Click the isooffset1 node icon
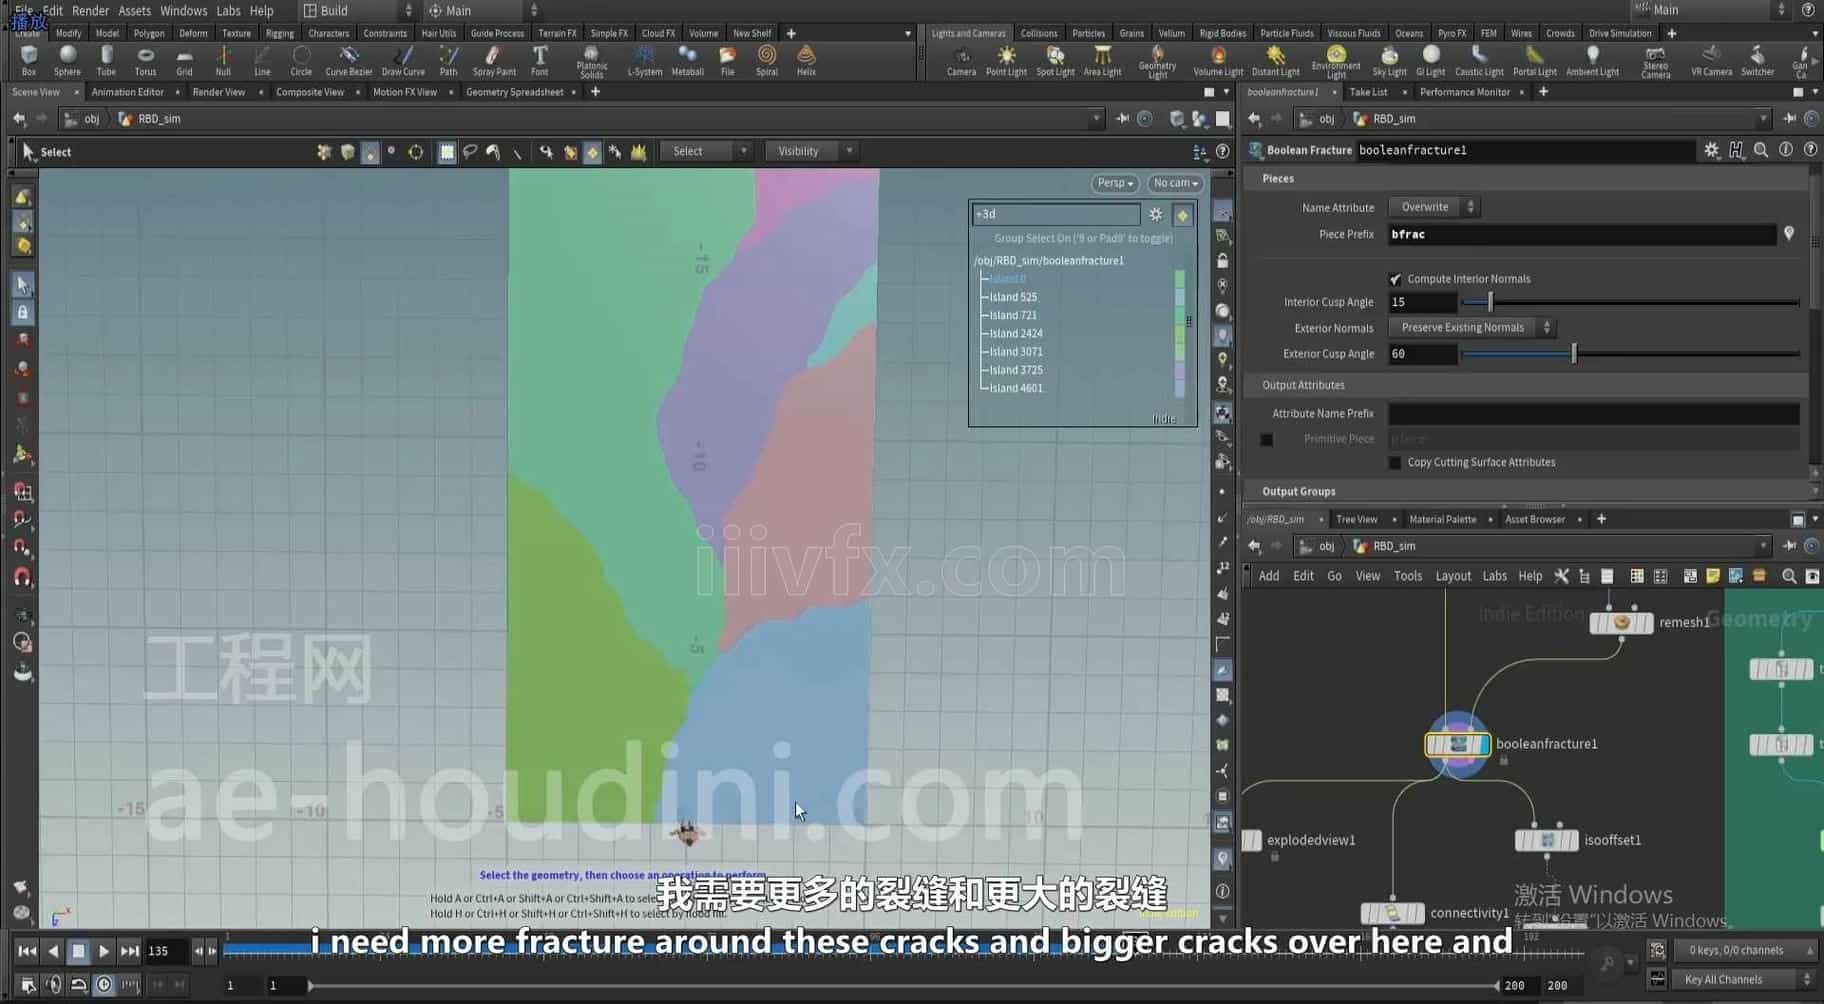 point(1546,840)
